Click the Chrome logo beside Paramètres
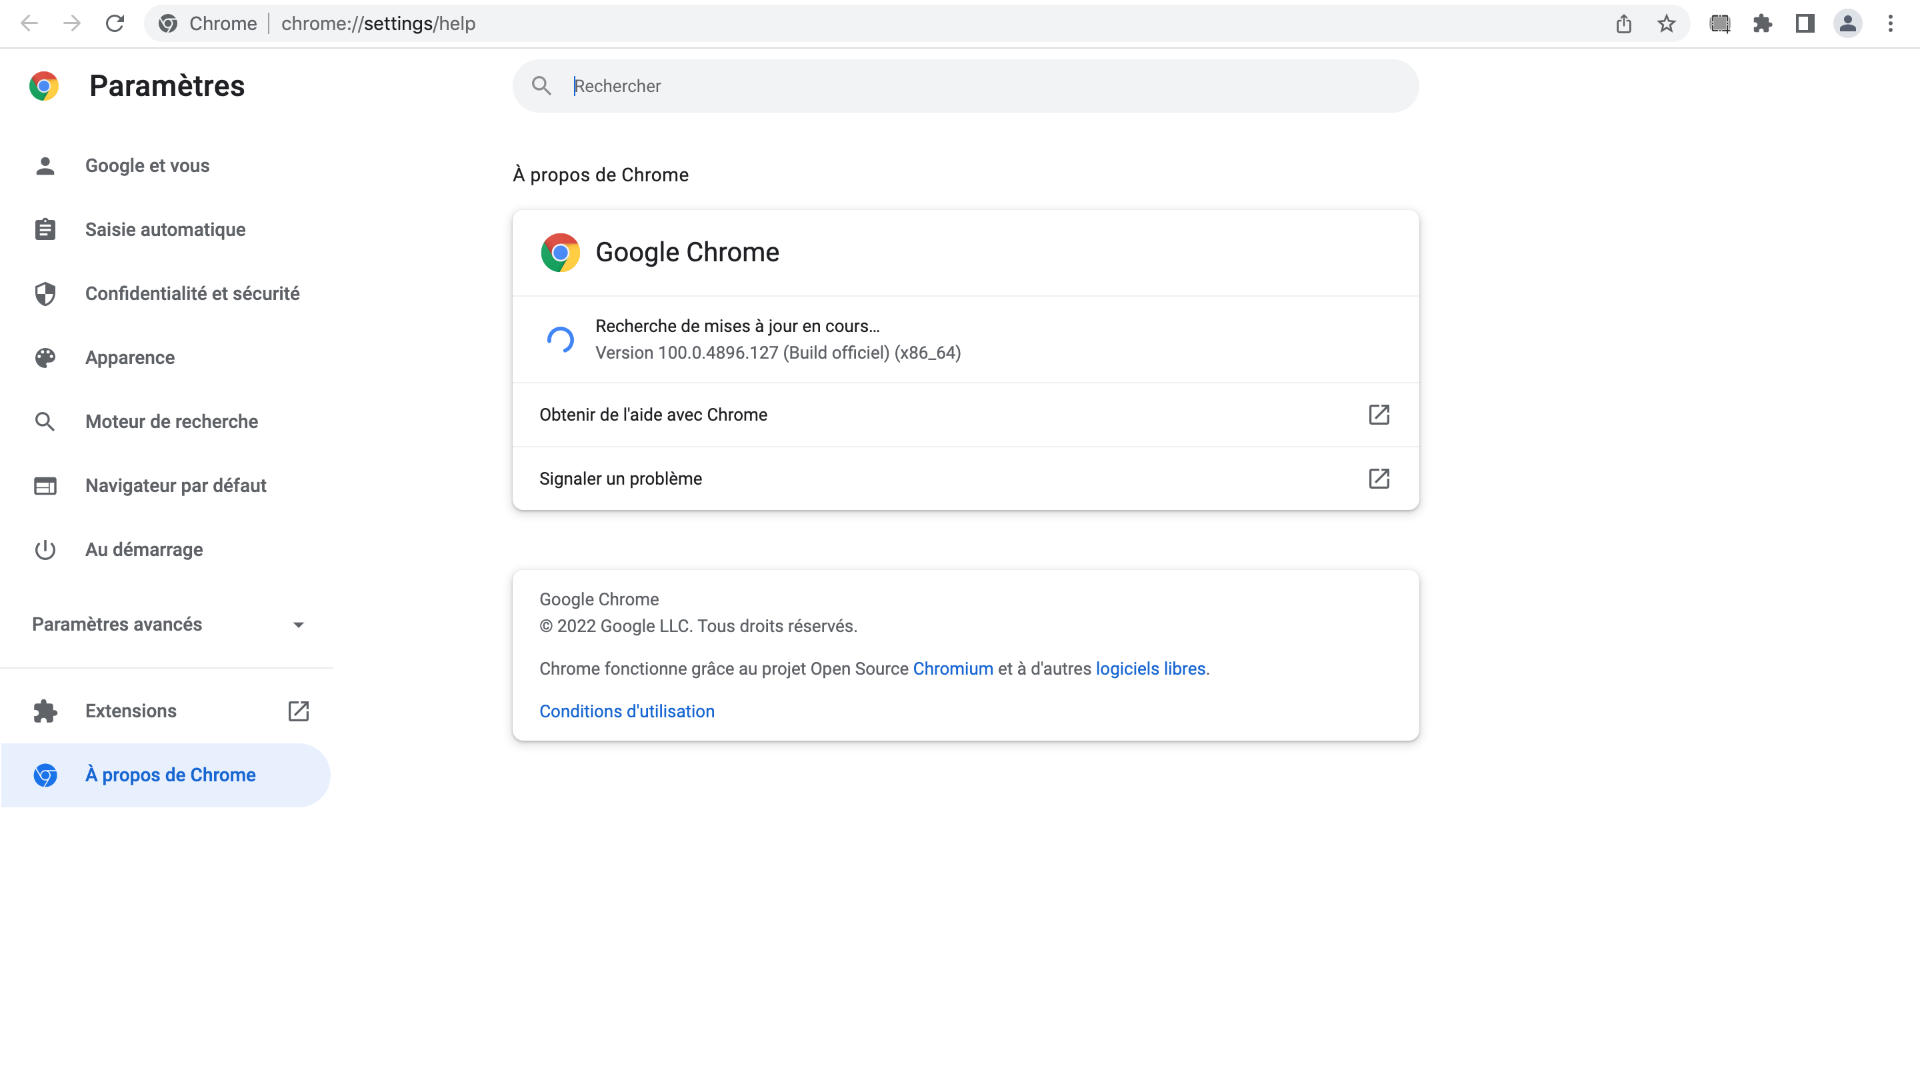The width and height of the screenshot is (1920, 1080). pos(44,86)
